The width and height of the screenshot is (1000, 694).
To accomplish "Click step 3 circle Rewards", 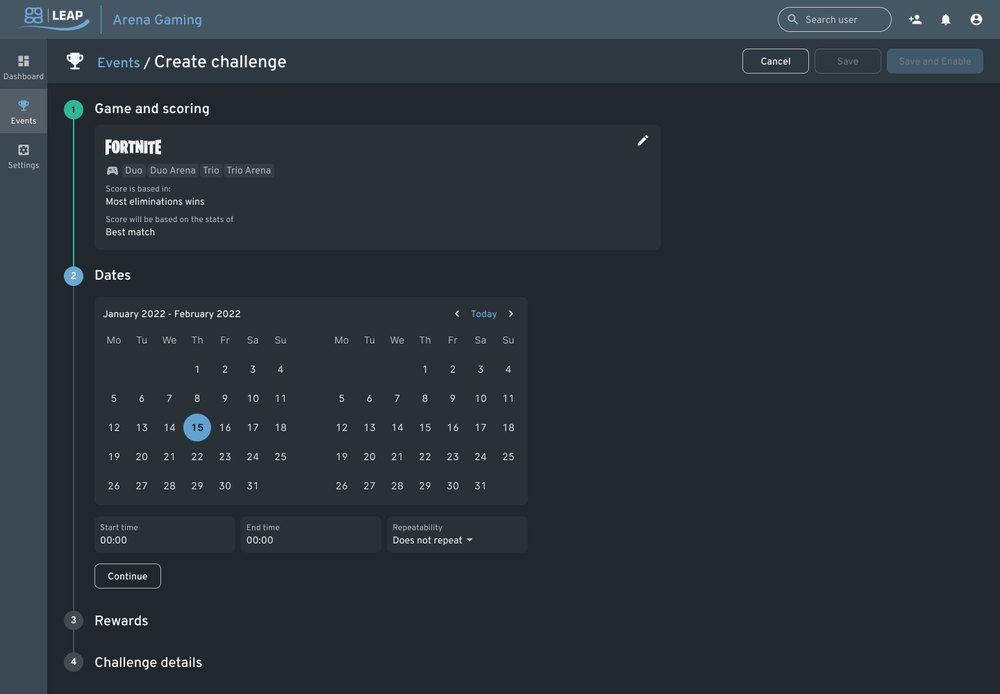I will point(73,620).
